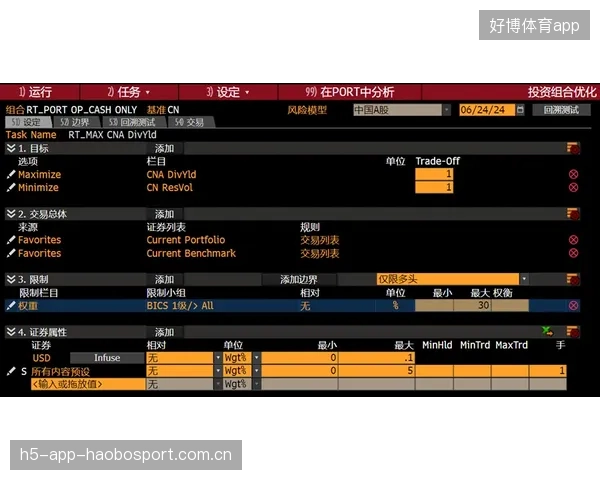This screenshot has height=480, width=600.
Task: Remove the 权重 constraint row
Action: tap(573, 305)
